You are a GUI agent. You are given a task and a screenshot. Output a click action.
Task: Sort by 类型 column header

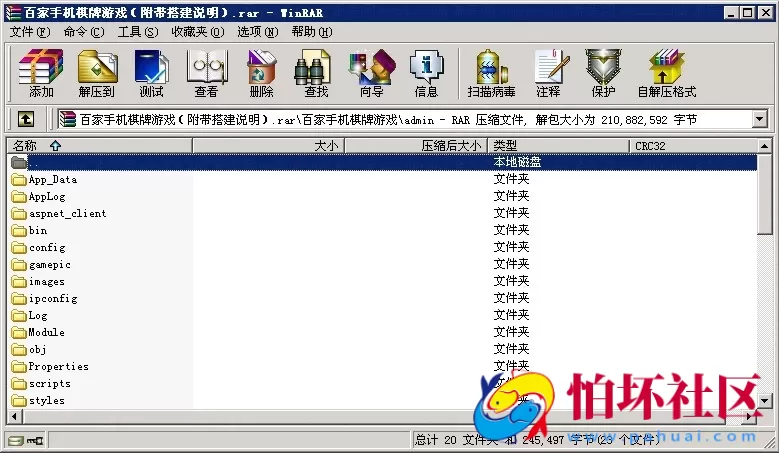[559, 146]
